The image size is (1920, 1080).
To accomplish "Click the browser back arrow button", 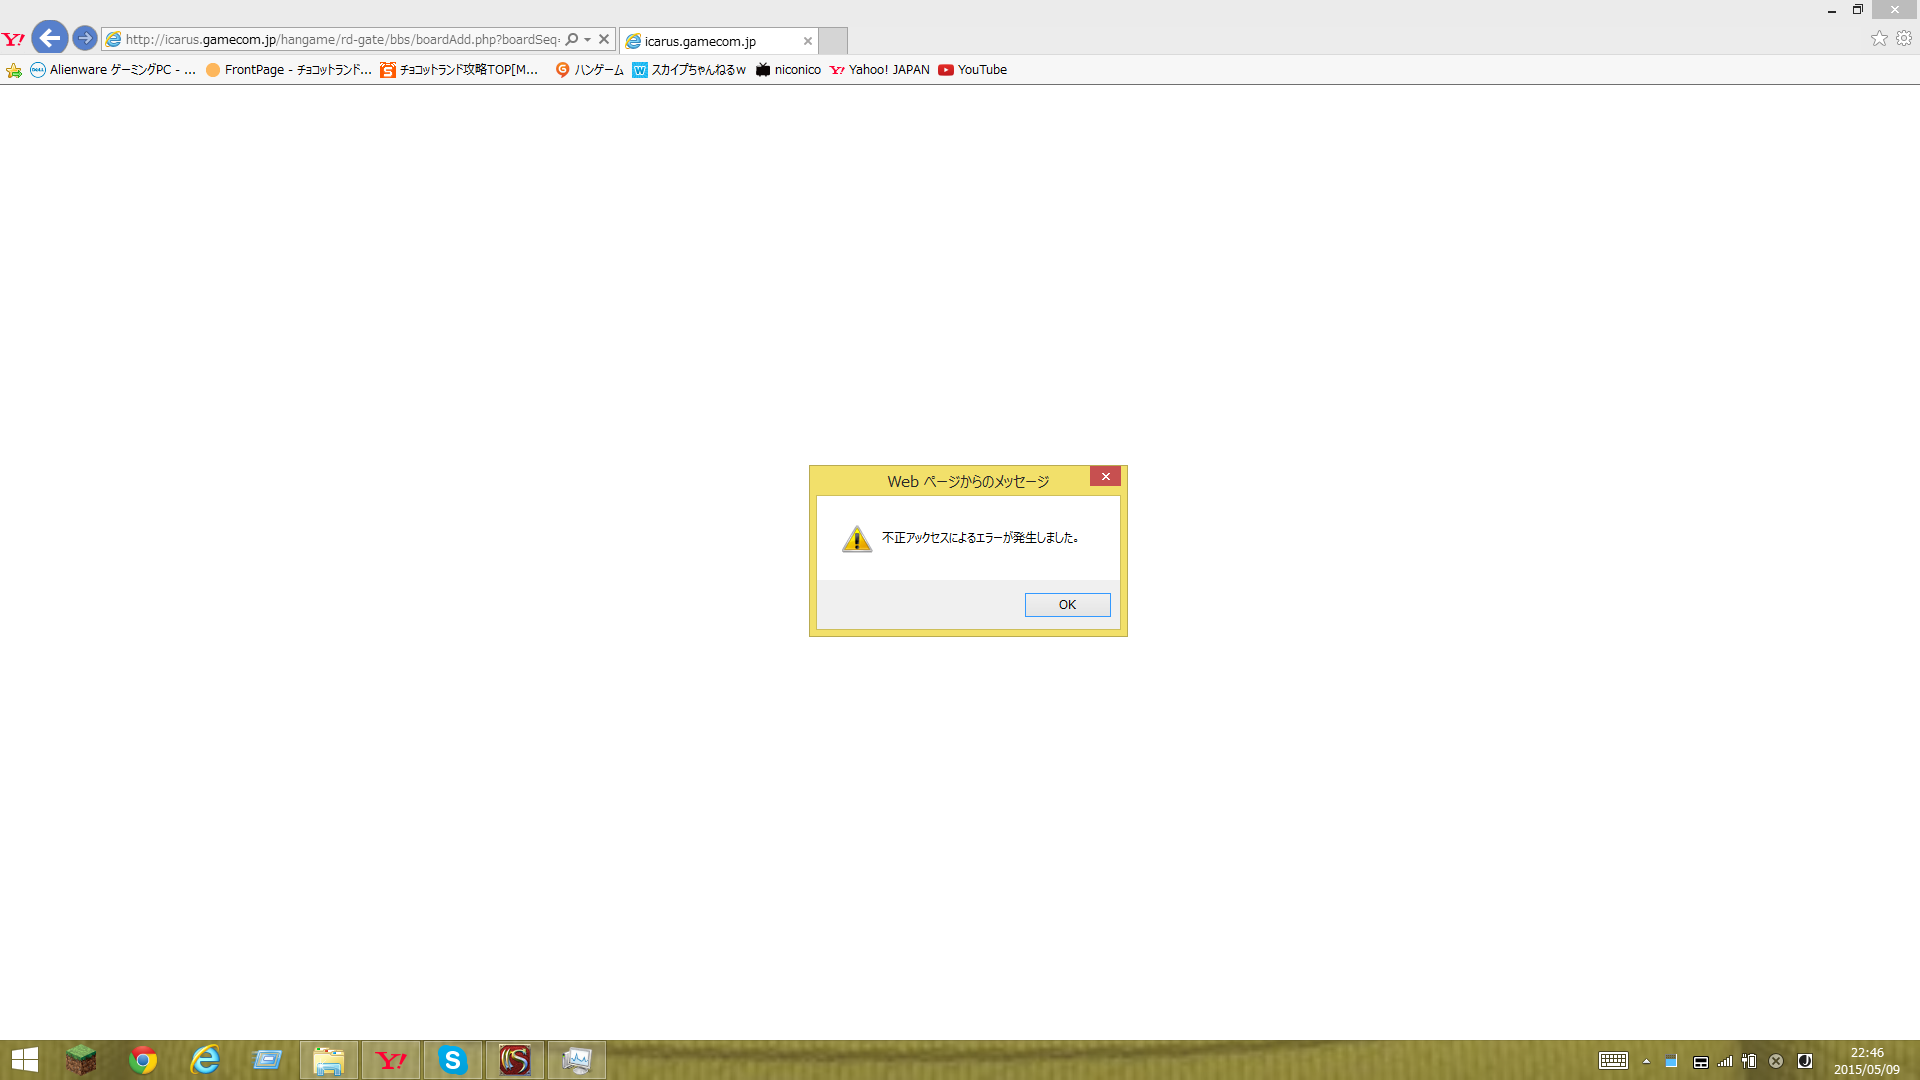I will [x=50, y=39].
